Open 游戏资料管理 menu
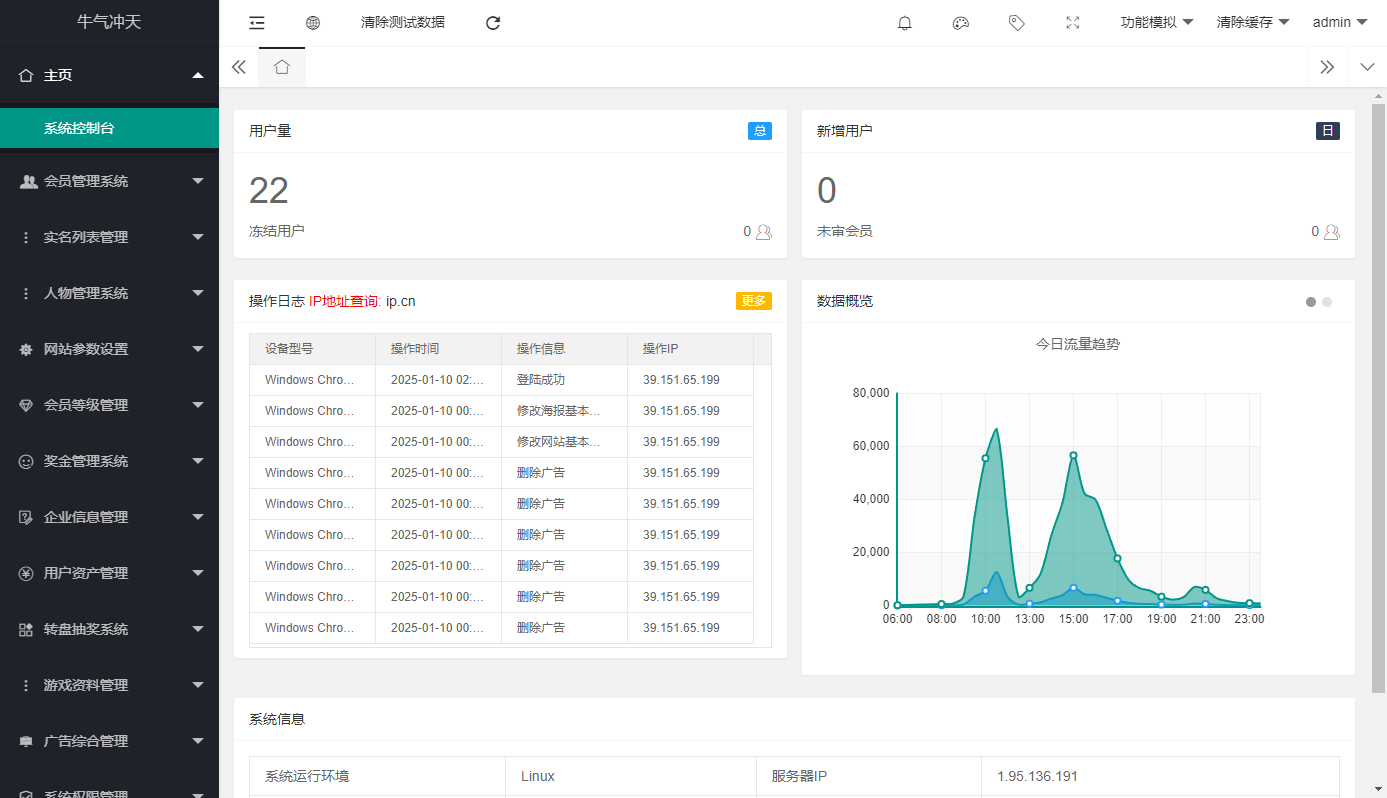 coord(109,685)
